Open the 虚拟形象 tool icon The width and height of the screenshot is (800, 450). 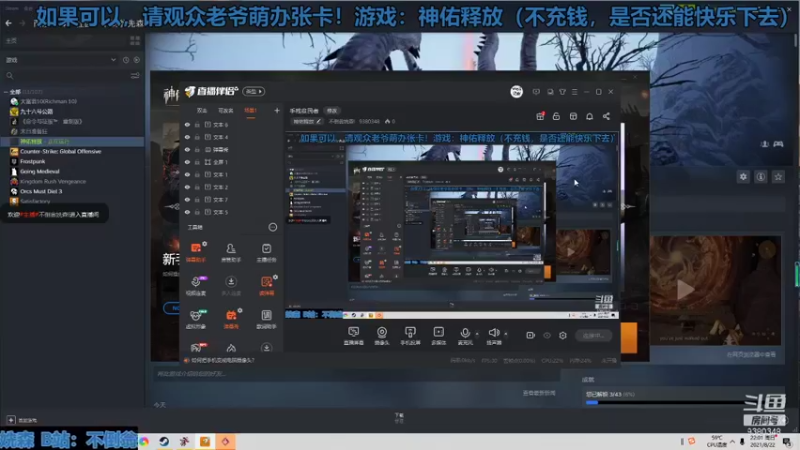(196, 318)
